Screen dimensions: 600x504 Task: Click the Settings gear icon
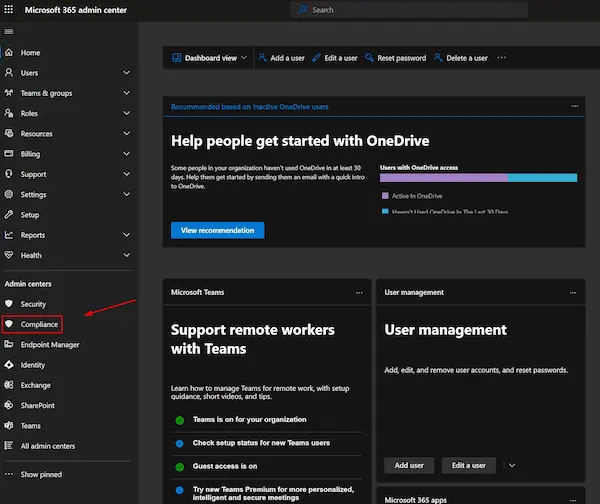(x=9, y=194)
